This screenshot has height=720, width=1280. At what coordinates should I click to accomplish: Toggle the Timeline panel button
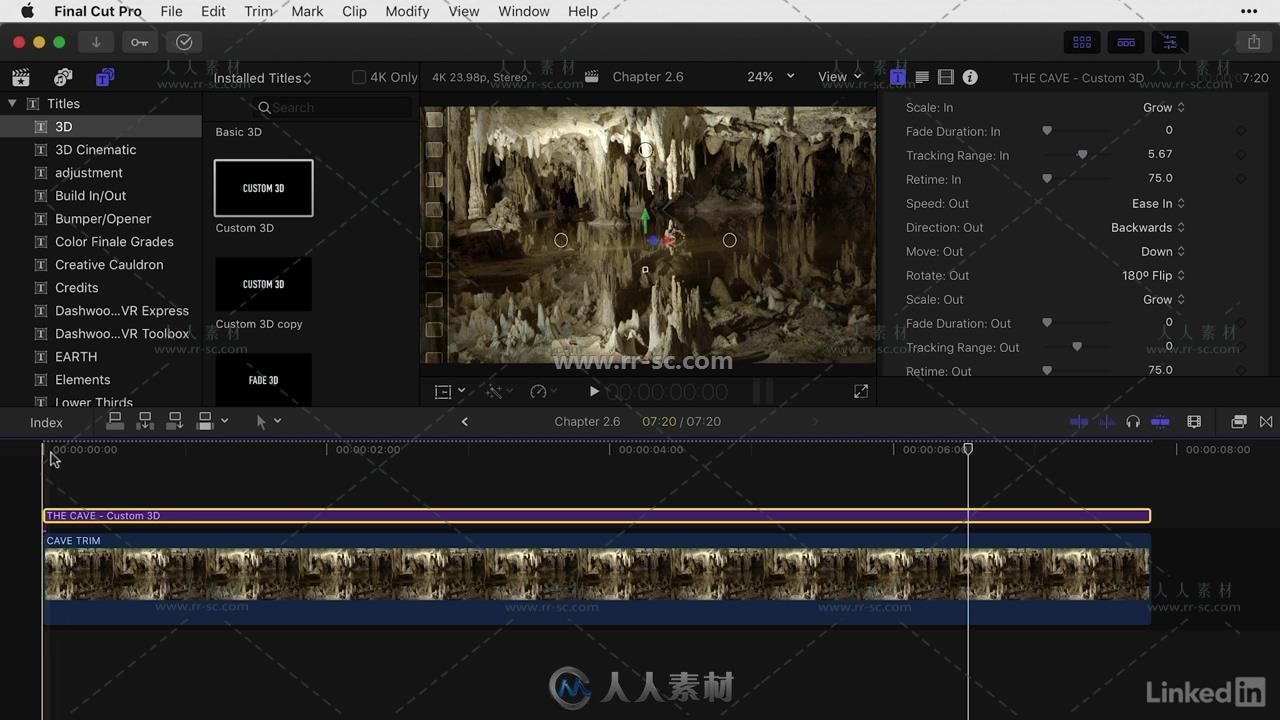coord(1126,42)
